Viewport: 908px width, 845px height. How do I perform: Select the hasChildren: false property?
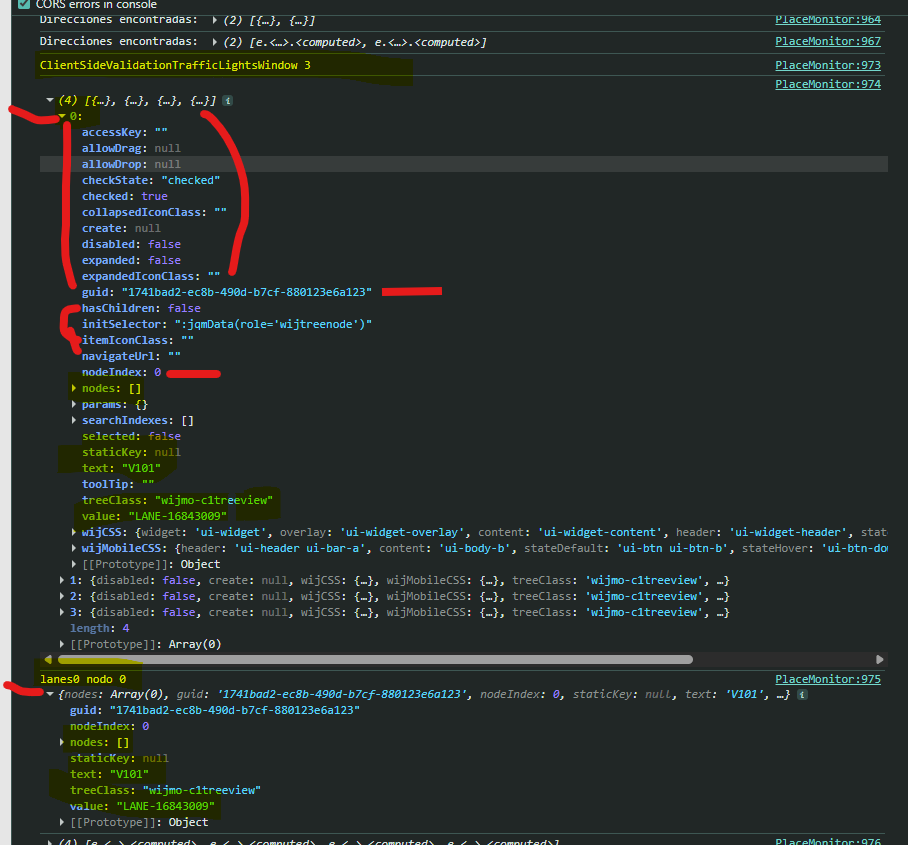coord(141,308)
